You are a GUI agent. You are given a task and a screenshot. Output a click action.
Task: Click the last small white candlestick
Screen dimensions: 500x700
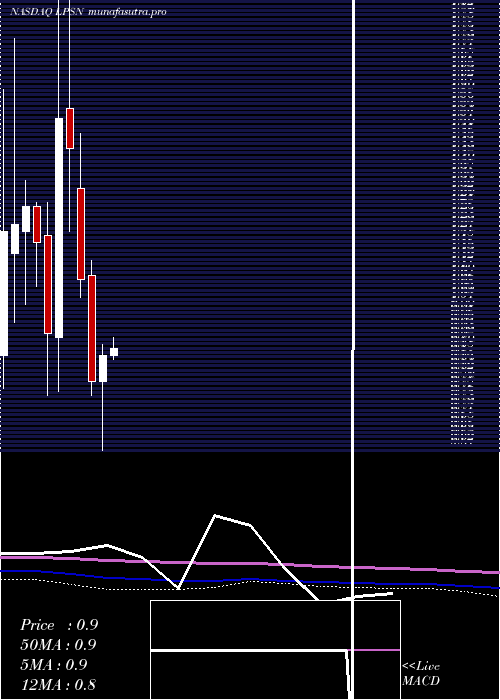(x=114, y=352)
